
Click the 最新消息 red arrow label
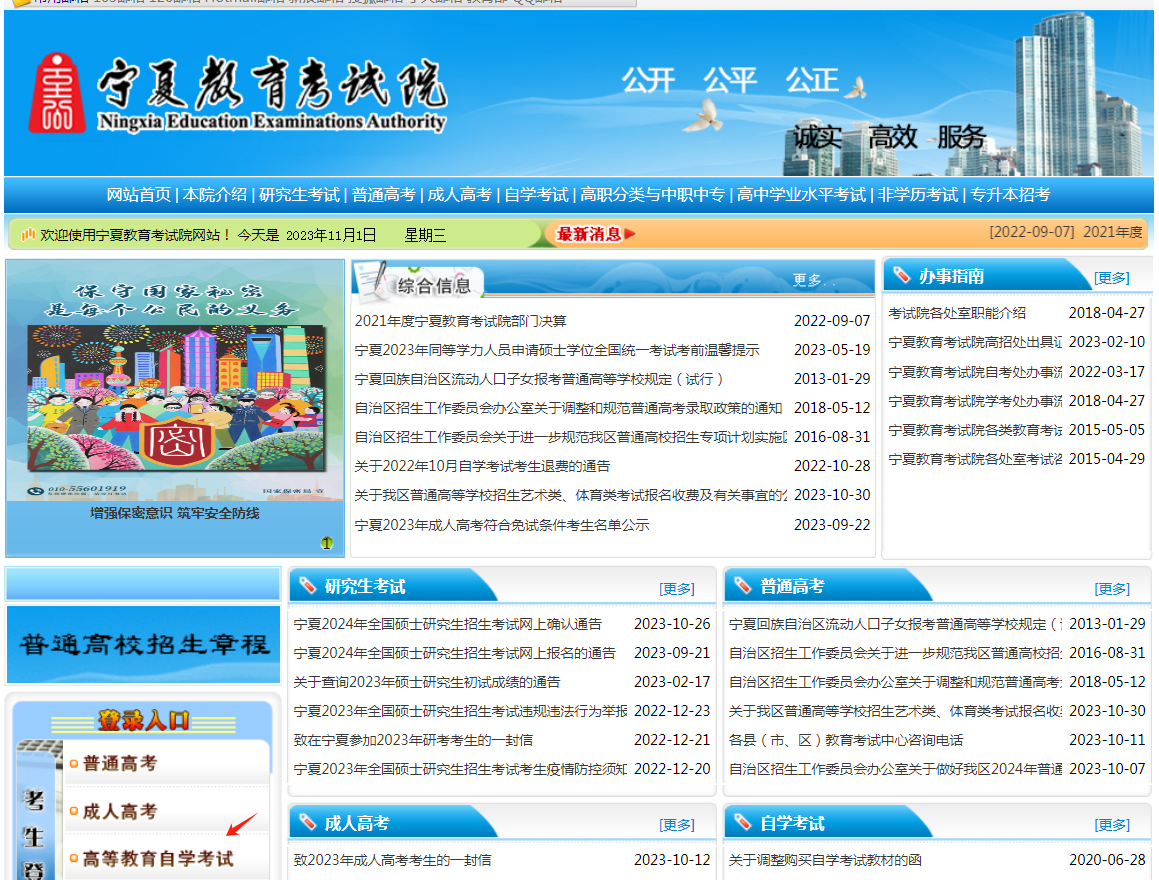click(595, 234)
